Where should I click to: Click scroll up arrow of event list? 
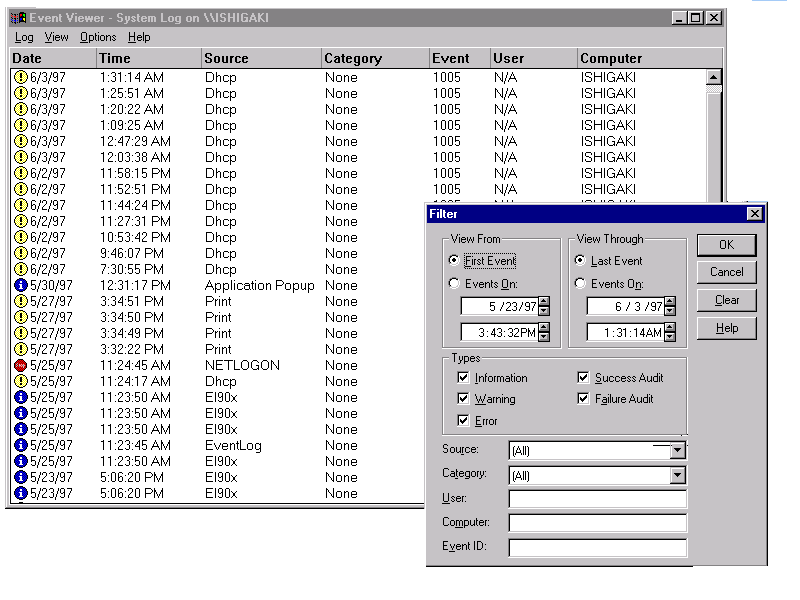click(x=713, y=78)
